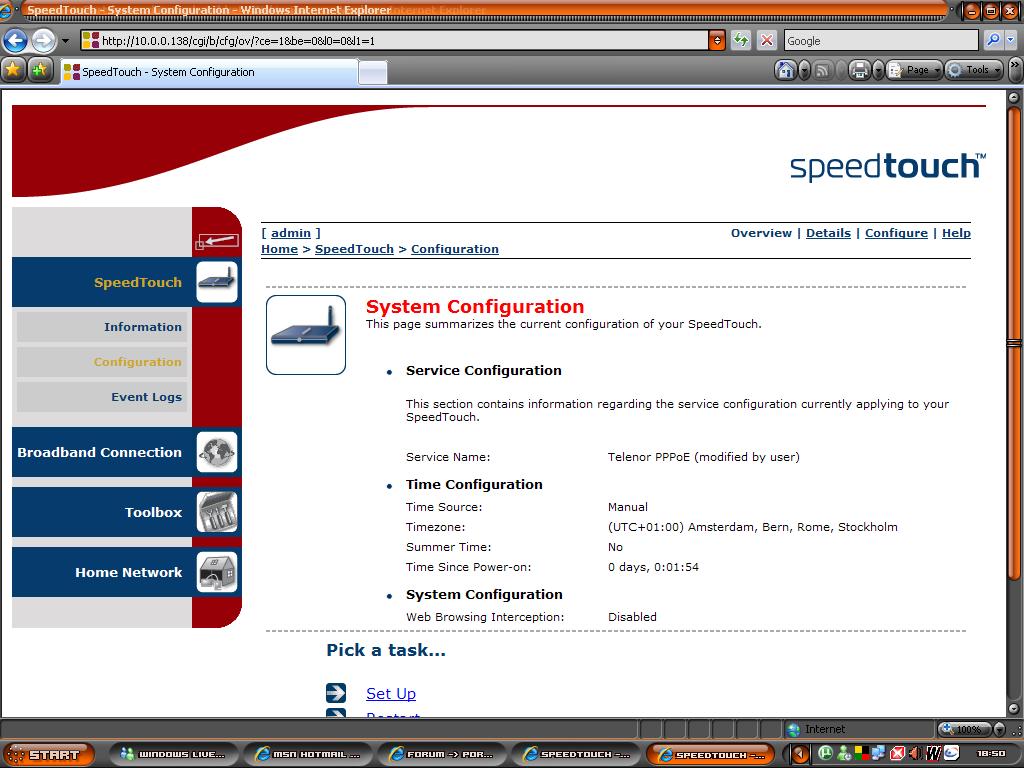Click the Home page toolbar icon
The height and width of the screenshot is (768, 1024).
pos(786,70)
